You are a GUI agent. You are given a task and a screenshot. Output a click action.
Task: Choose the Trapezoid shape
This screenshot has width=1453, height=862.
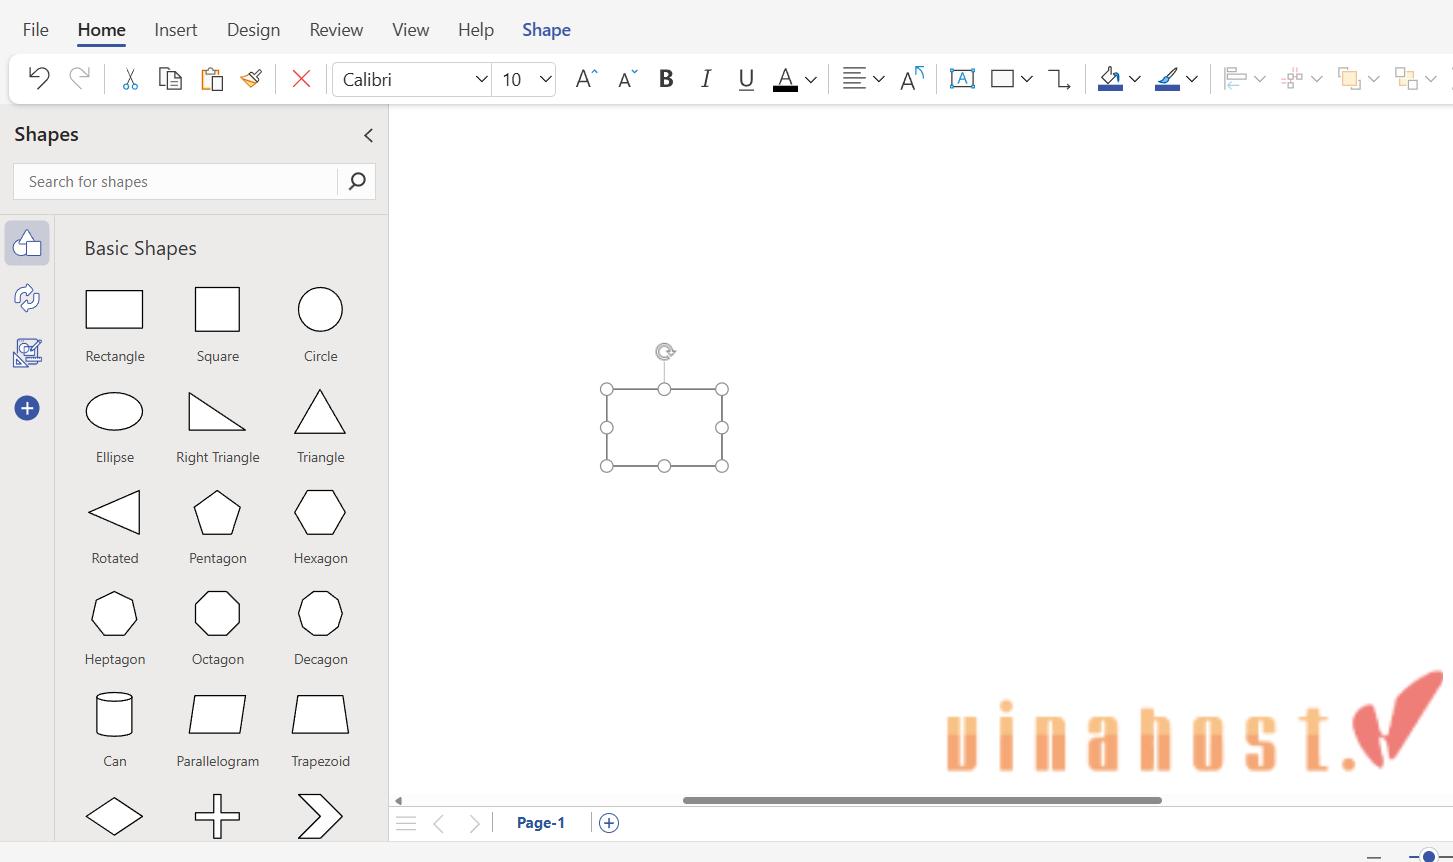coord(320,715)
